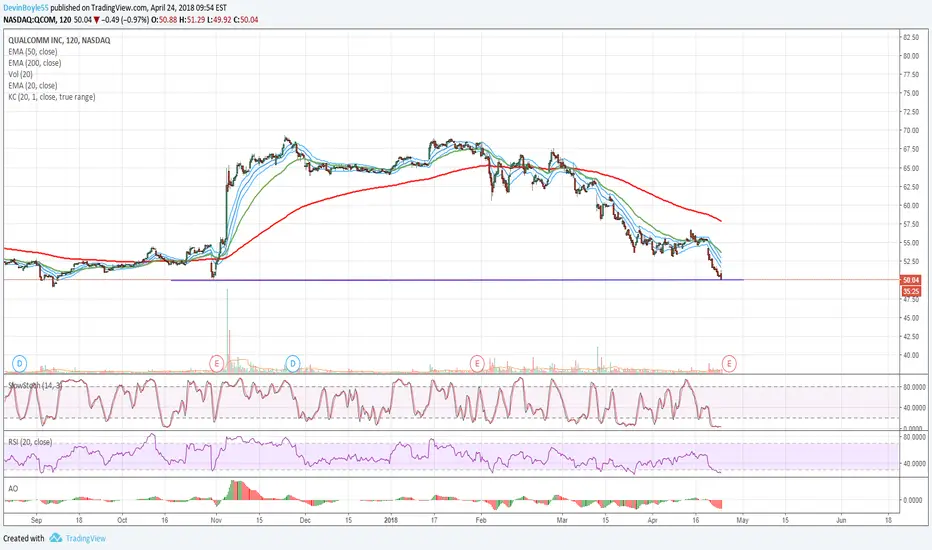Image resolution: width=932 pixels, height=550 pixels.
Task: Click the Feb label on time axis
Action: pyautogui.click(x=481, y=520)
